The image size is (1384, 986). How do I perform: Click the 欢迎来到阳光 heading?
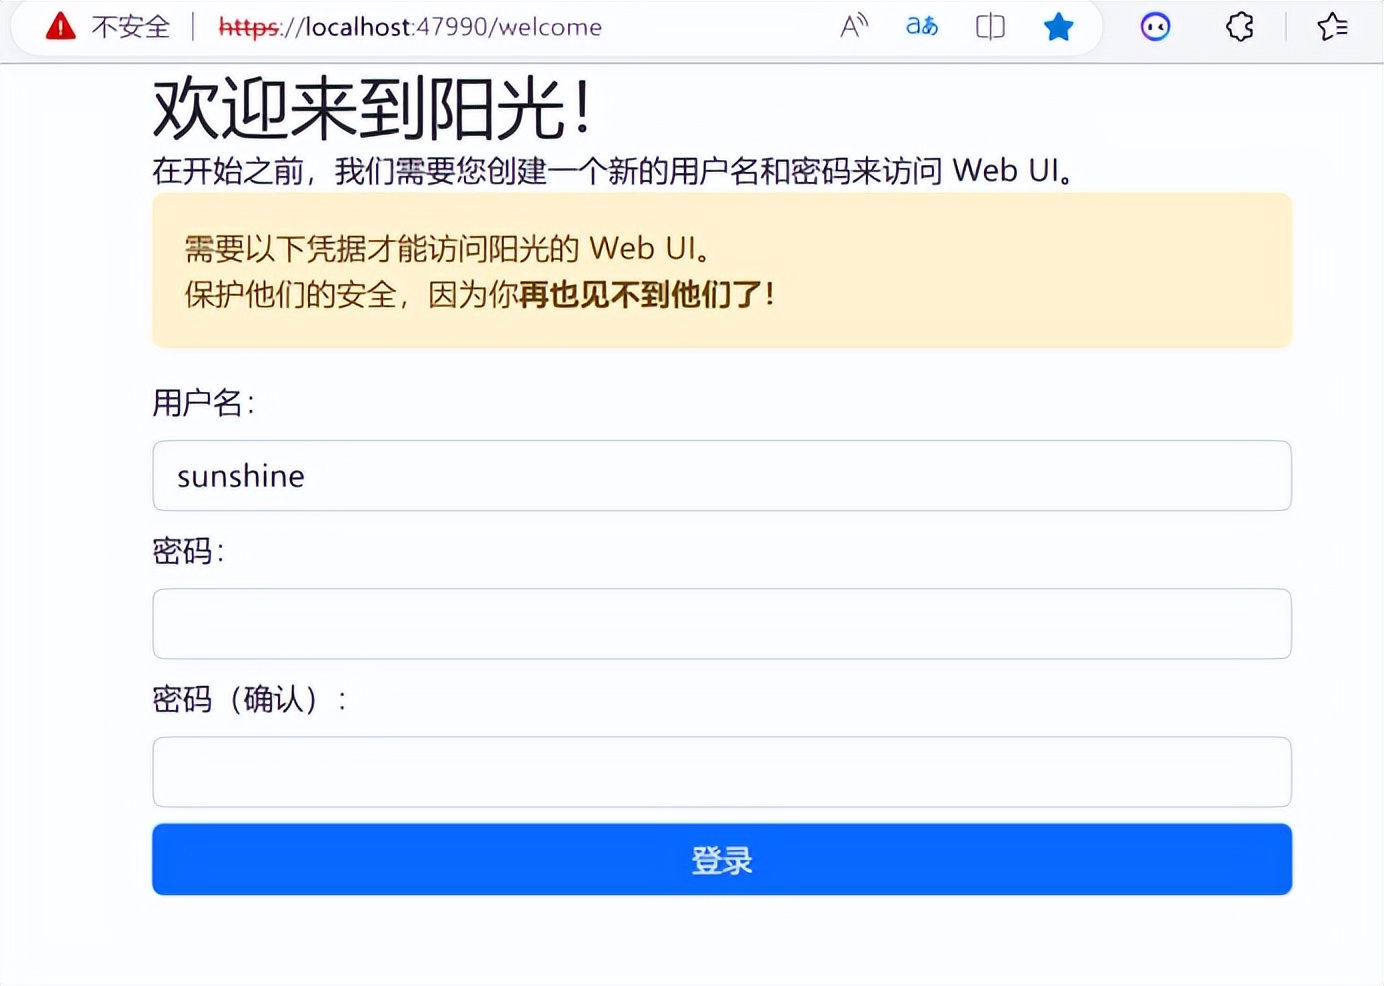371,108
